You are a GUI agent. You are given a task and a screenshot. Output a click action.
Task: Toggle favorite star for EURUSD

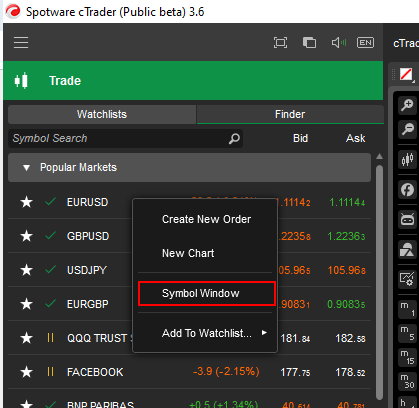pos(26,202)
